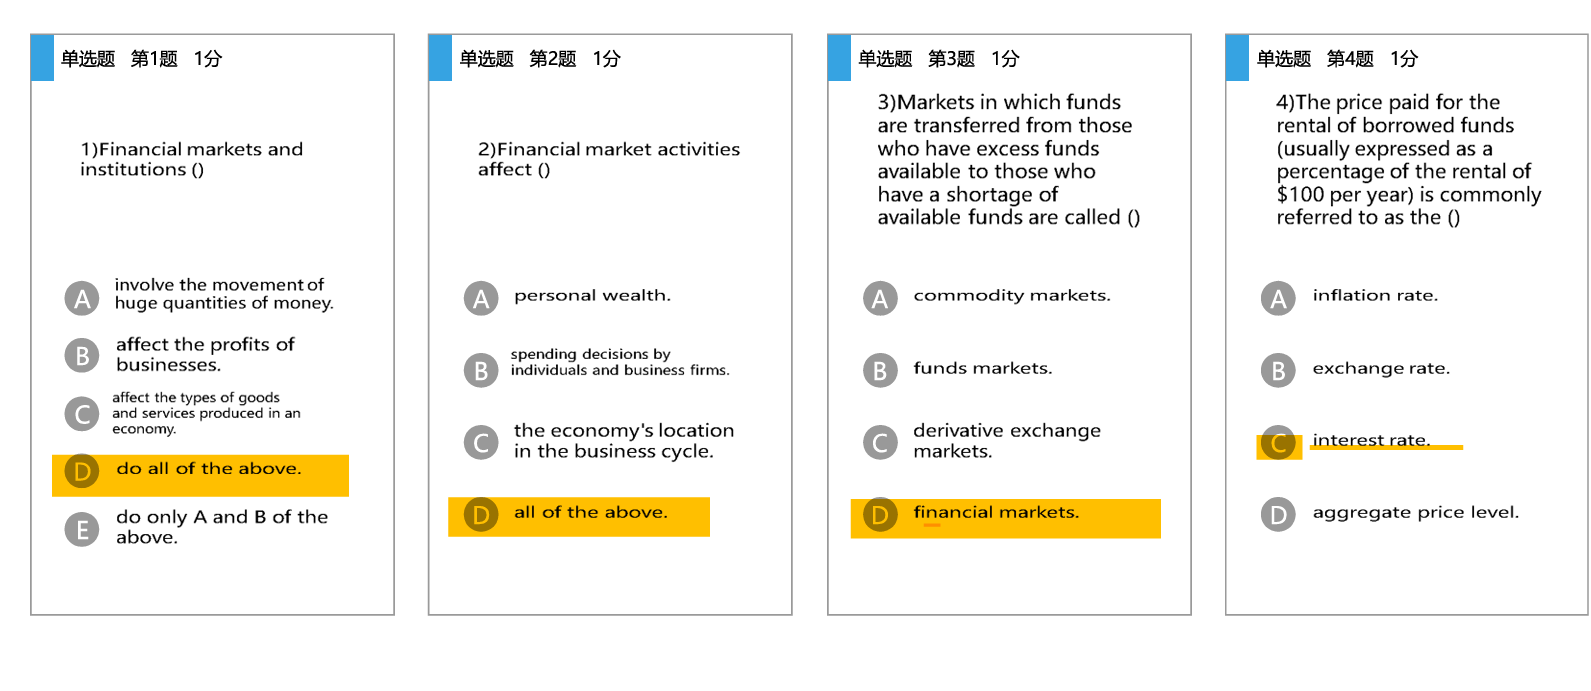Select option E circle in question 1
Screen dimensions: 1591x691
(82, 529)
